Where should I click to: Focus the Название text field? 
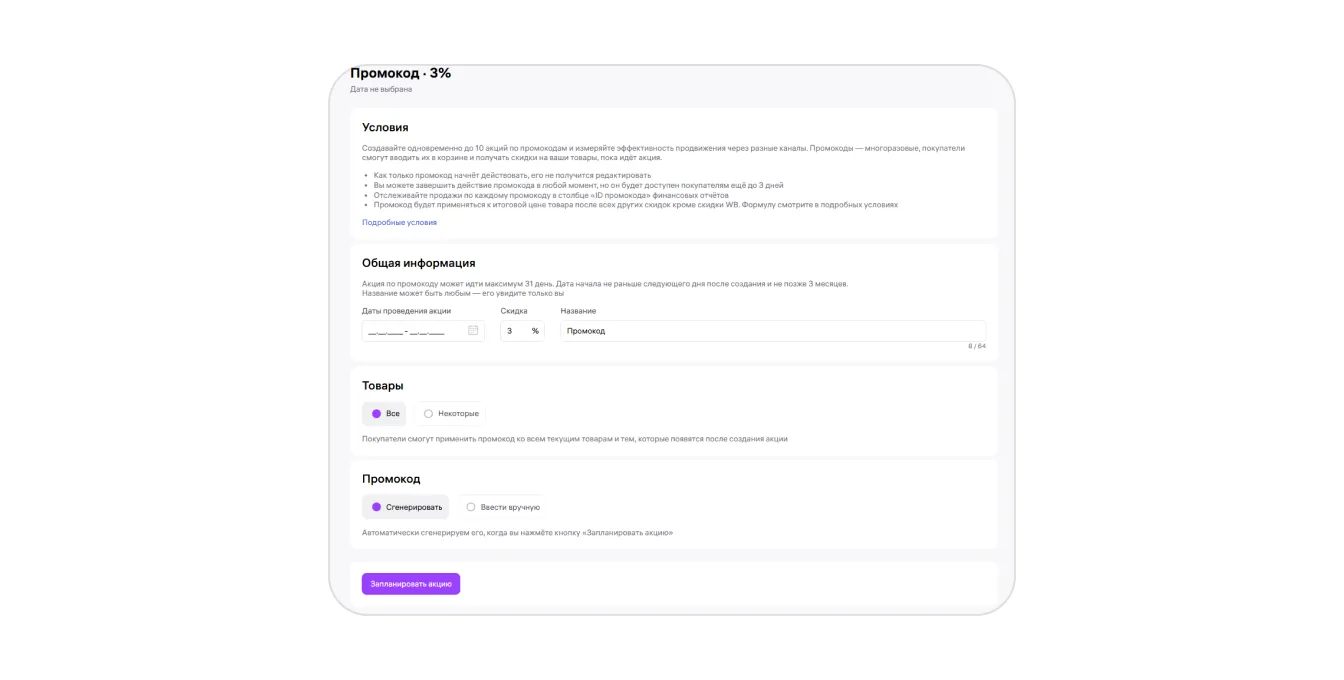point(772,331)
